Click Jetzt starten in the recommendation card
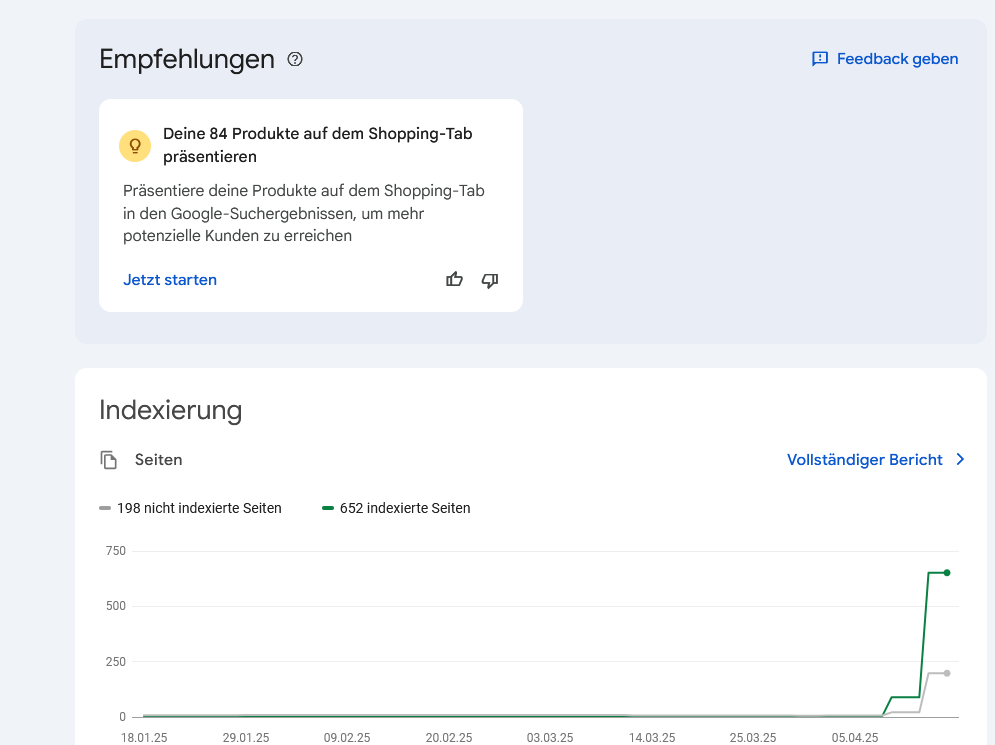 click(x=170, y=280)
